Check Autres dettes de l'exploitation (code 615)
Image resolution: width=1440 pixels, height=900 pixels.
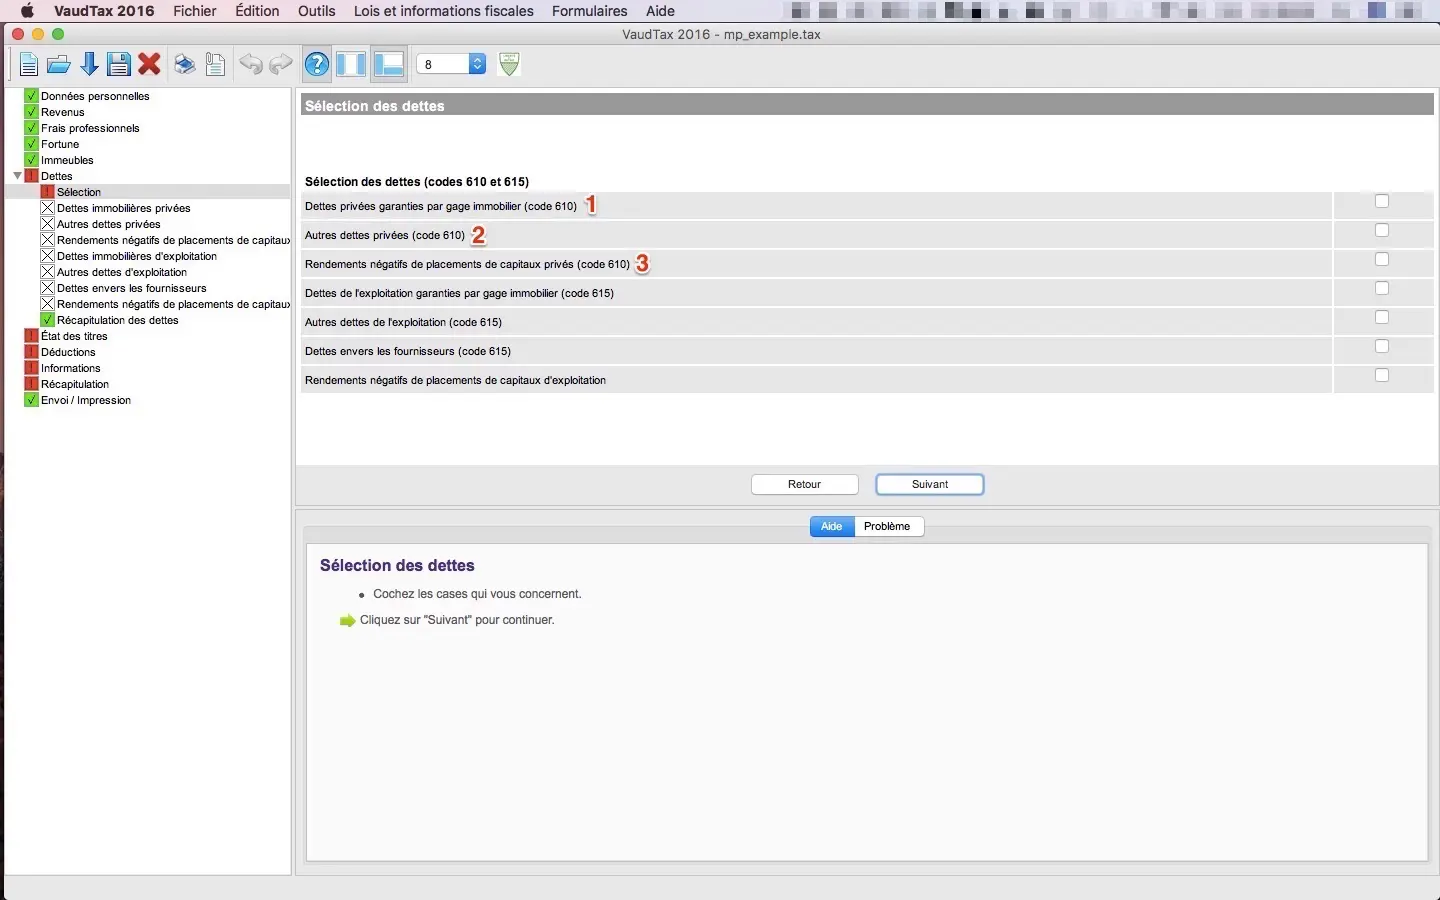pyautogui.click(x=1382, y=317)
